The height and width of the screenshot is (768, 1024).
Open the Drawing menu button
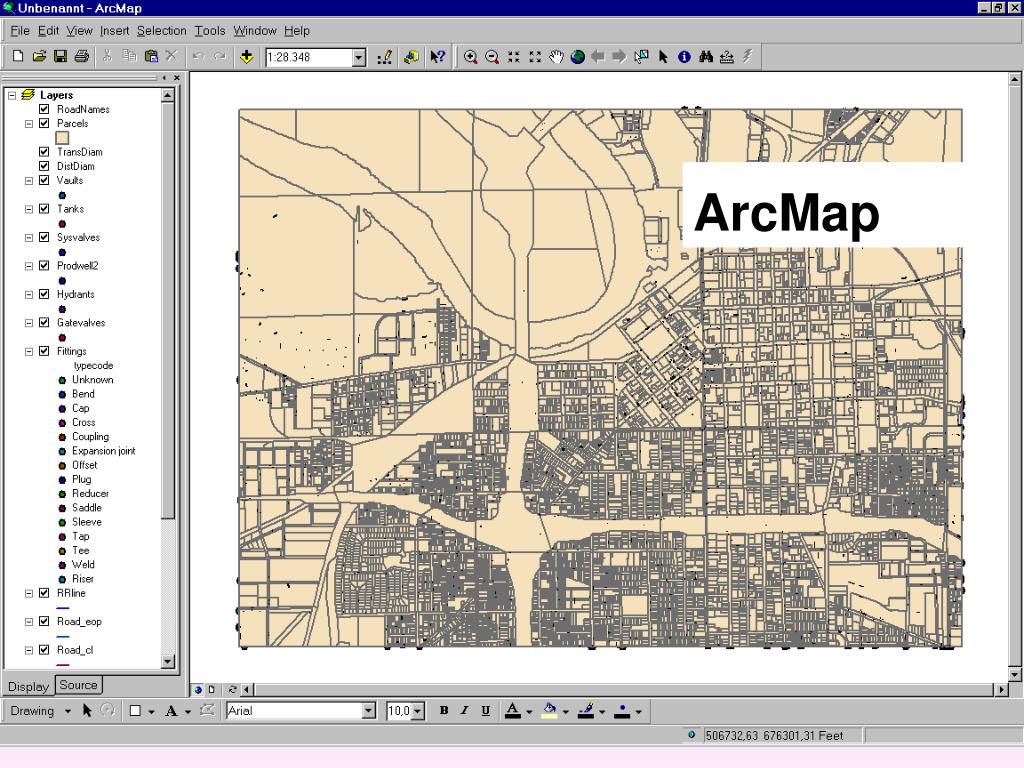(x=40, y=711)
